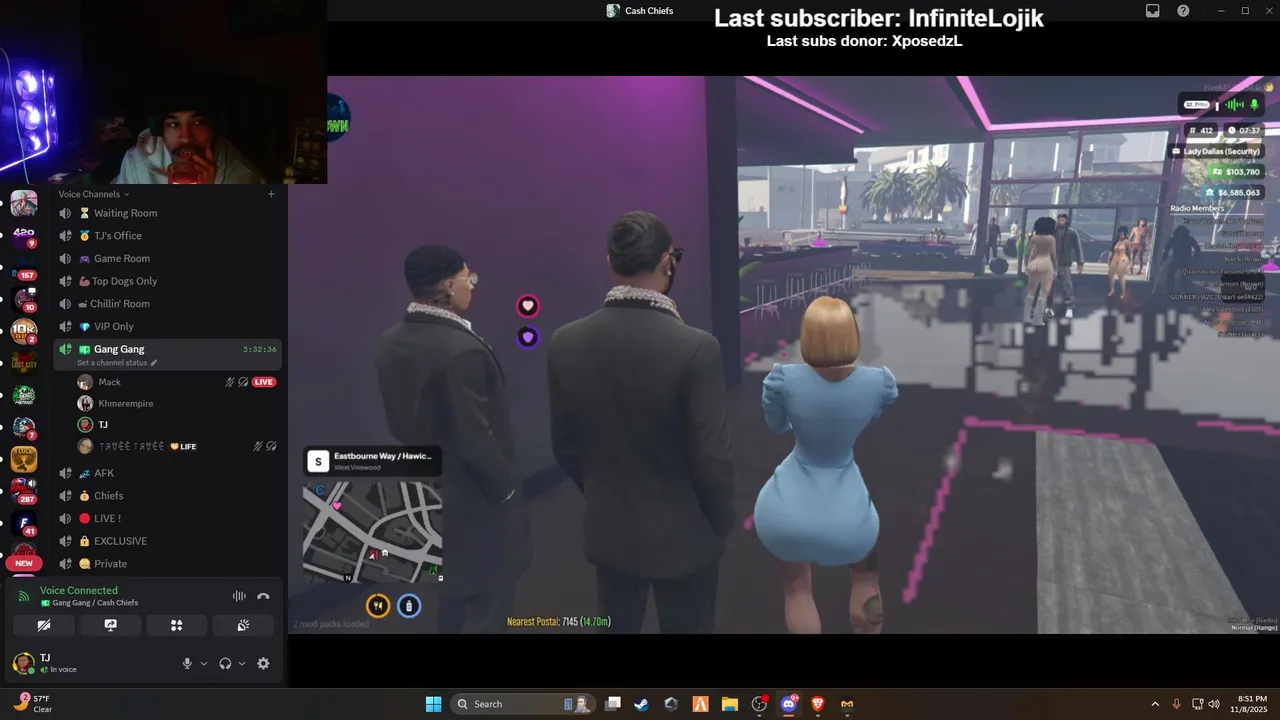Join the Game Room voice channel

pos(168,258)
